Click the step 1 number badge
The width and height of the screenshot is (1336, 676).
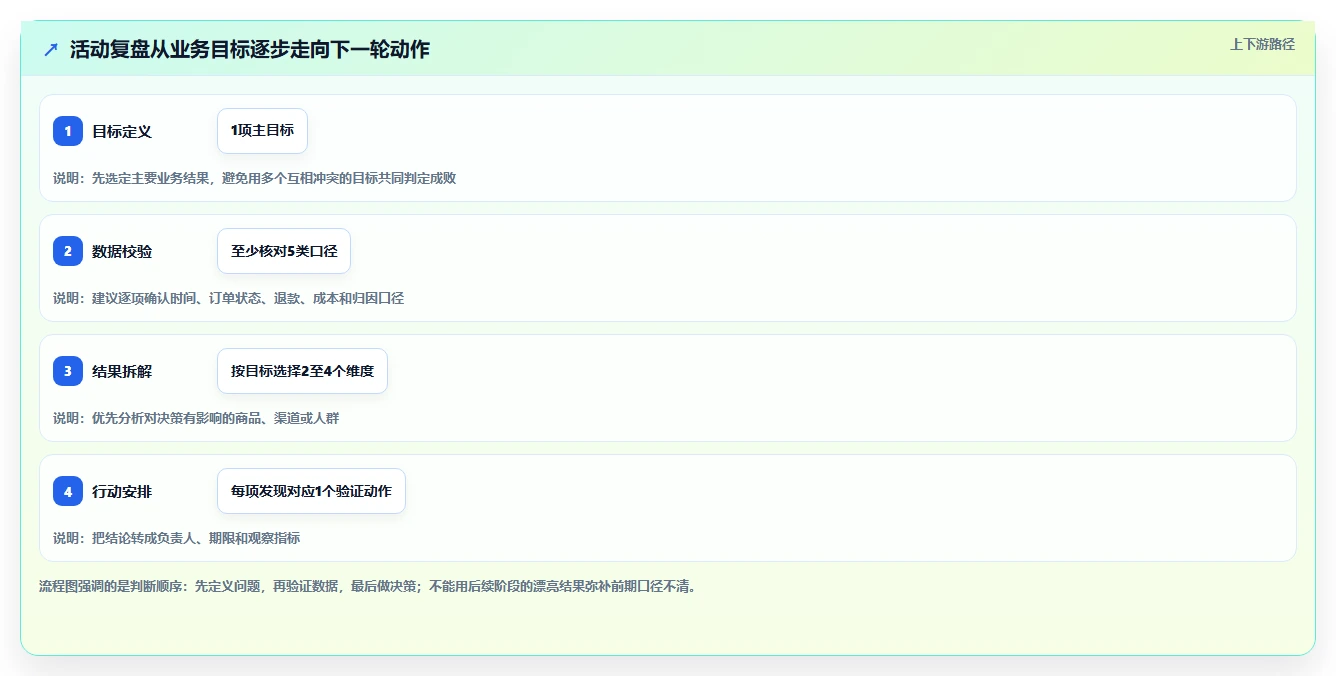pyautogui.click(x=68, y=131)
